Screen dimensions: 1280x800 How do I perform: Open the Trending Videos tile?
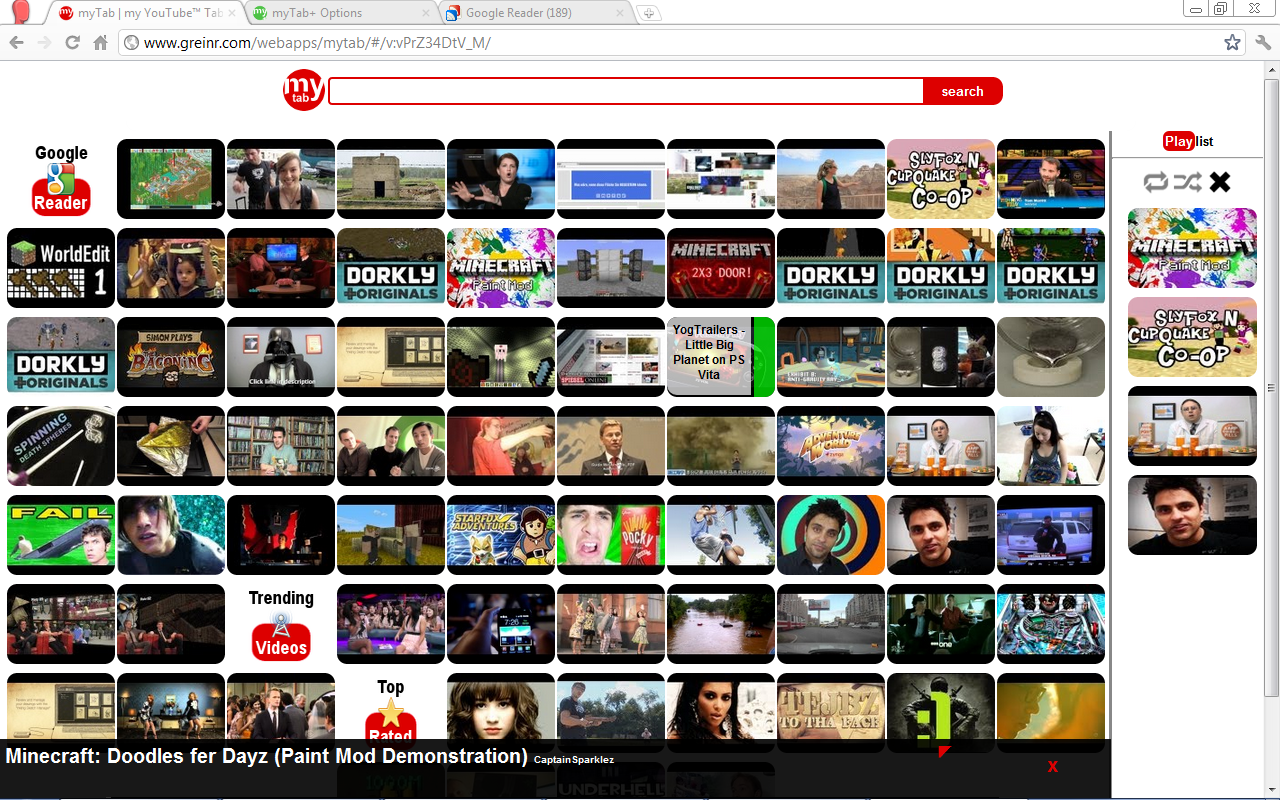pos(281,624)
